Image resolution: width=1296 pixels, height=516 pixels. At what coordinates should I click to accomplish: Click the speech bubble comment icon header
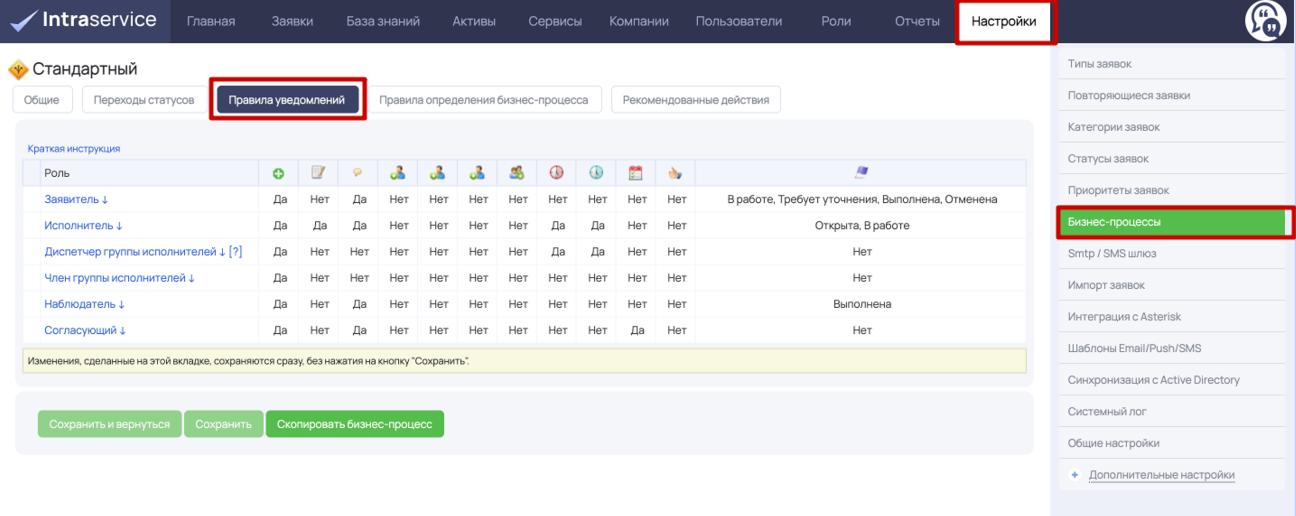359,173
